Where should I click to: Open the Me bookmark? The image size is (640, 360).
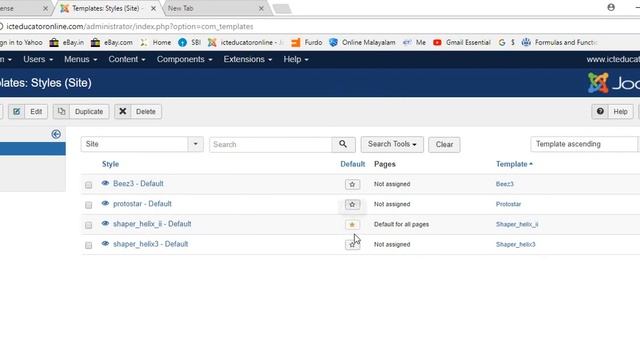(x=414, y=42)
